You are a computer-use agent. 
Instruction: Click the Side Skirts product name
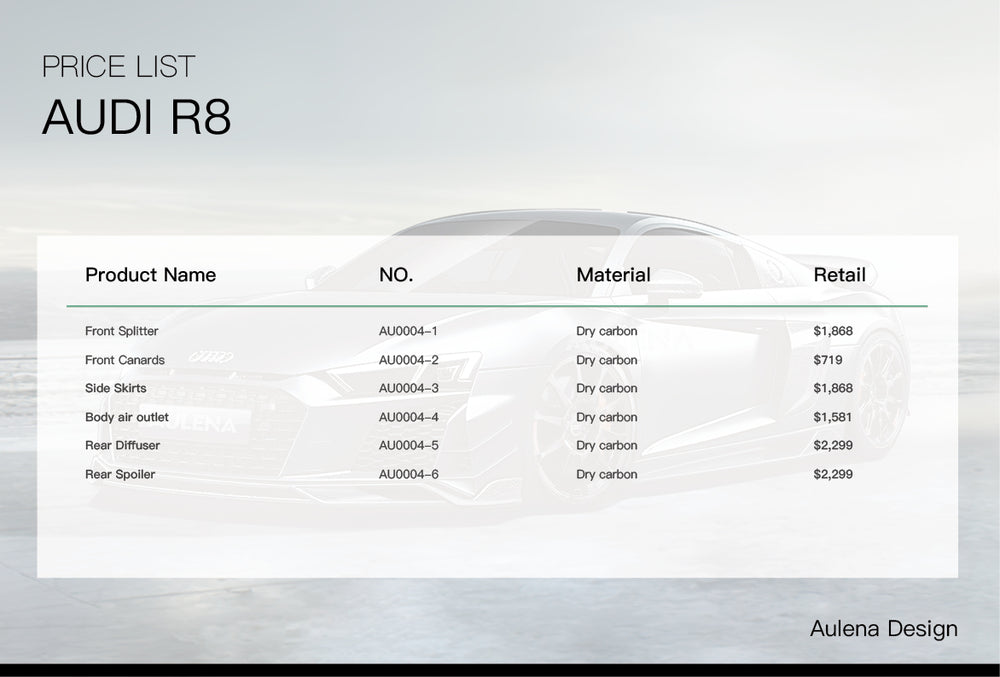pyautogui.click(x=115, y=388)
